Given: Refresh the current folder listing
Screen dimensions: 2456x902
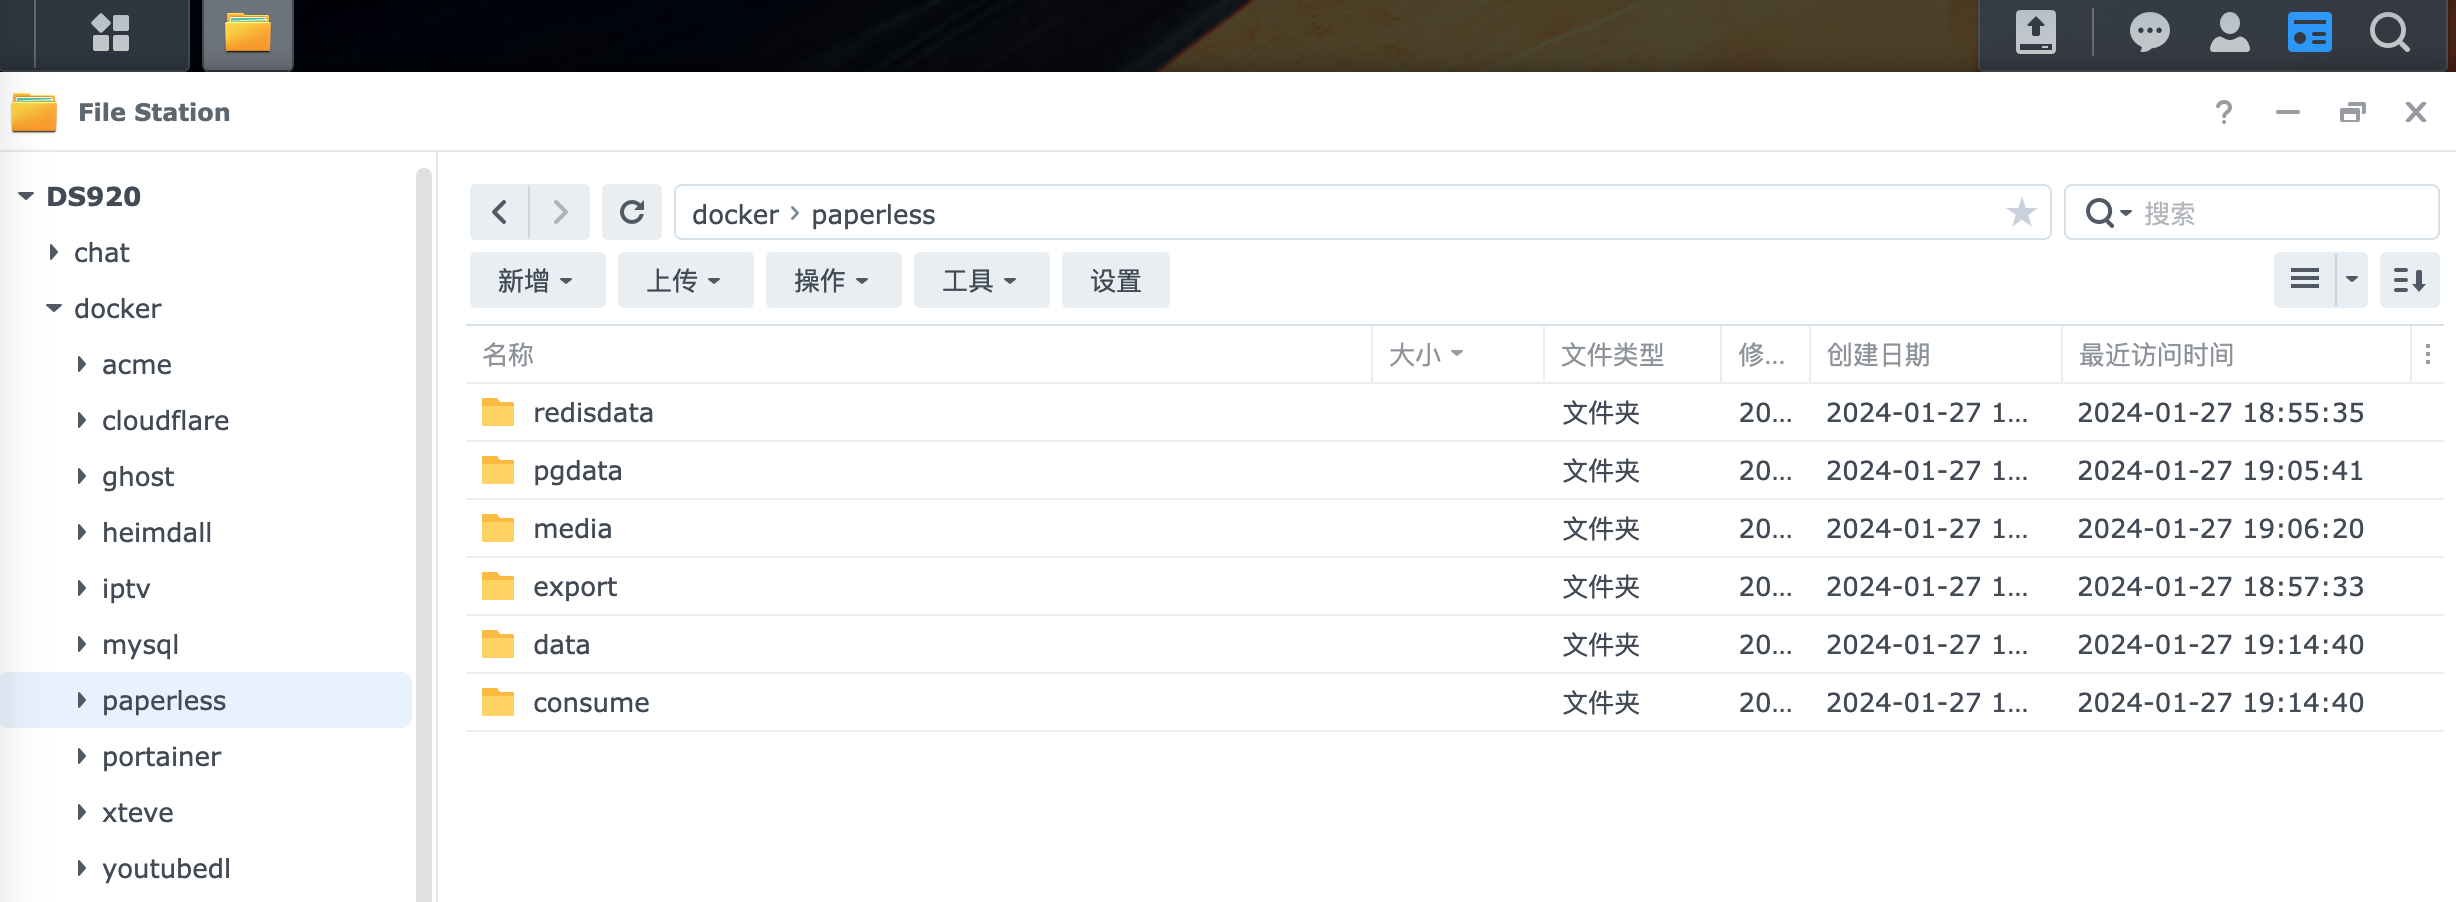Looking at the screenshot, I should [632, 212].
